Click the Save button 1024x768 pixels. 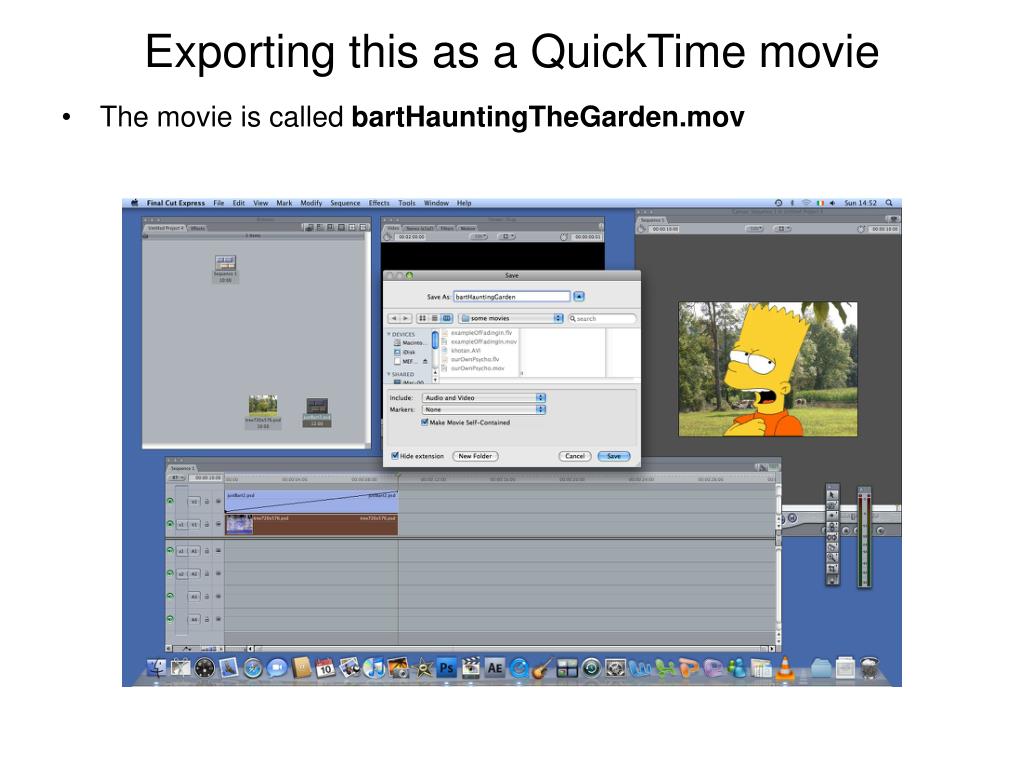click(x=614, y=456)
